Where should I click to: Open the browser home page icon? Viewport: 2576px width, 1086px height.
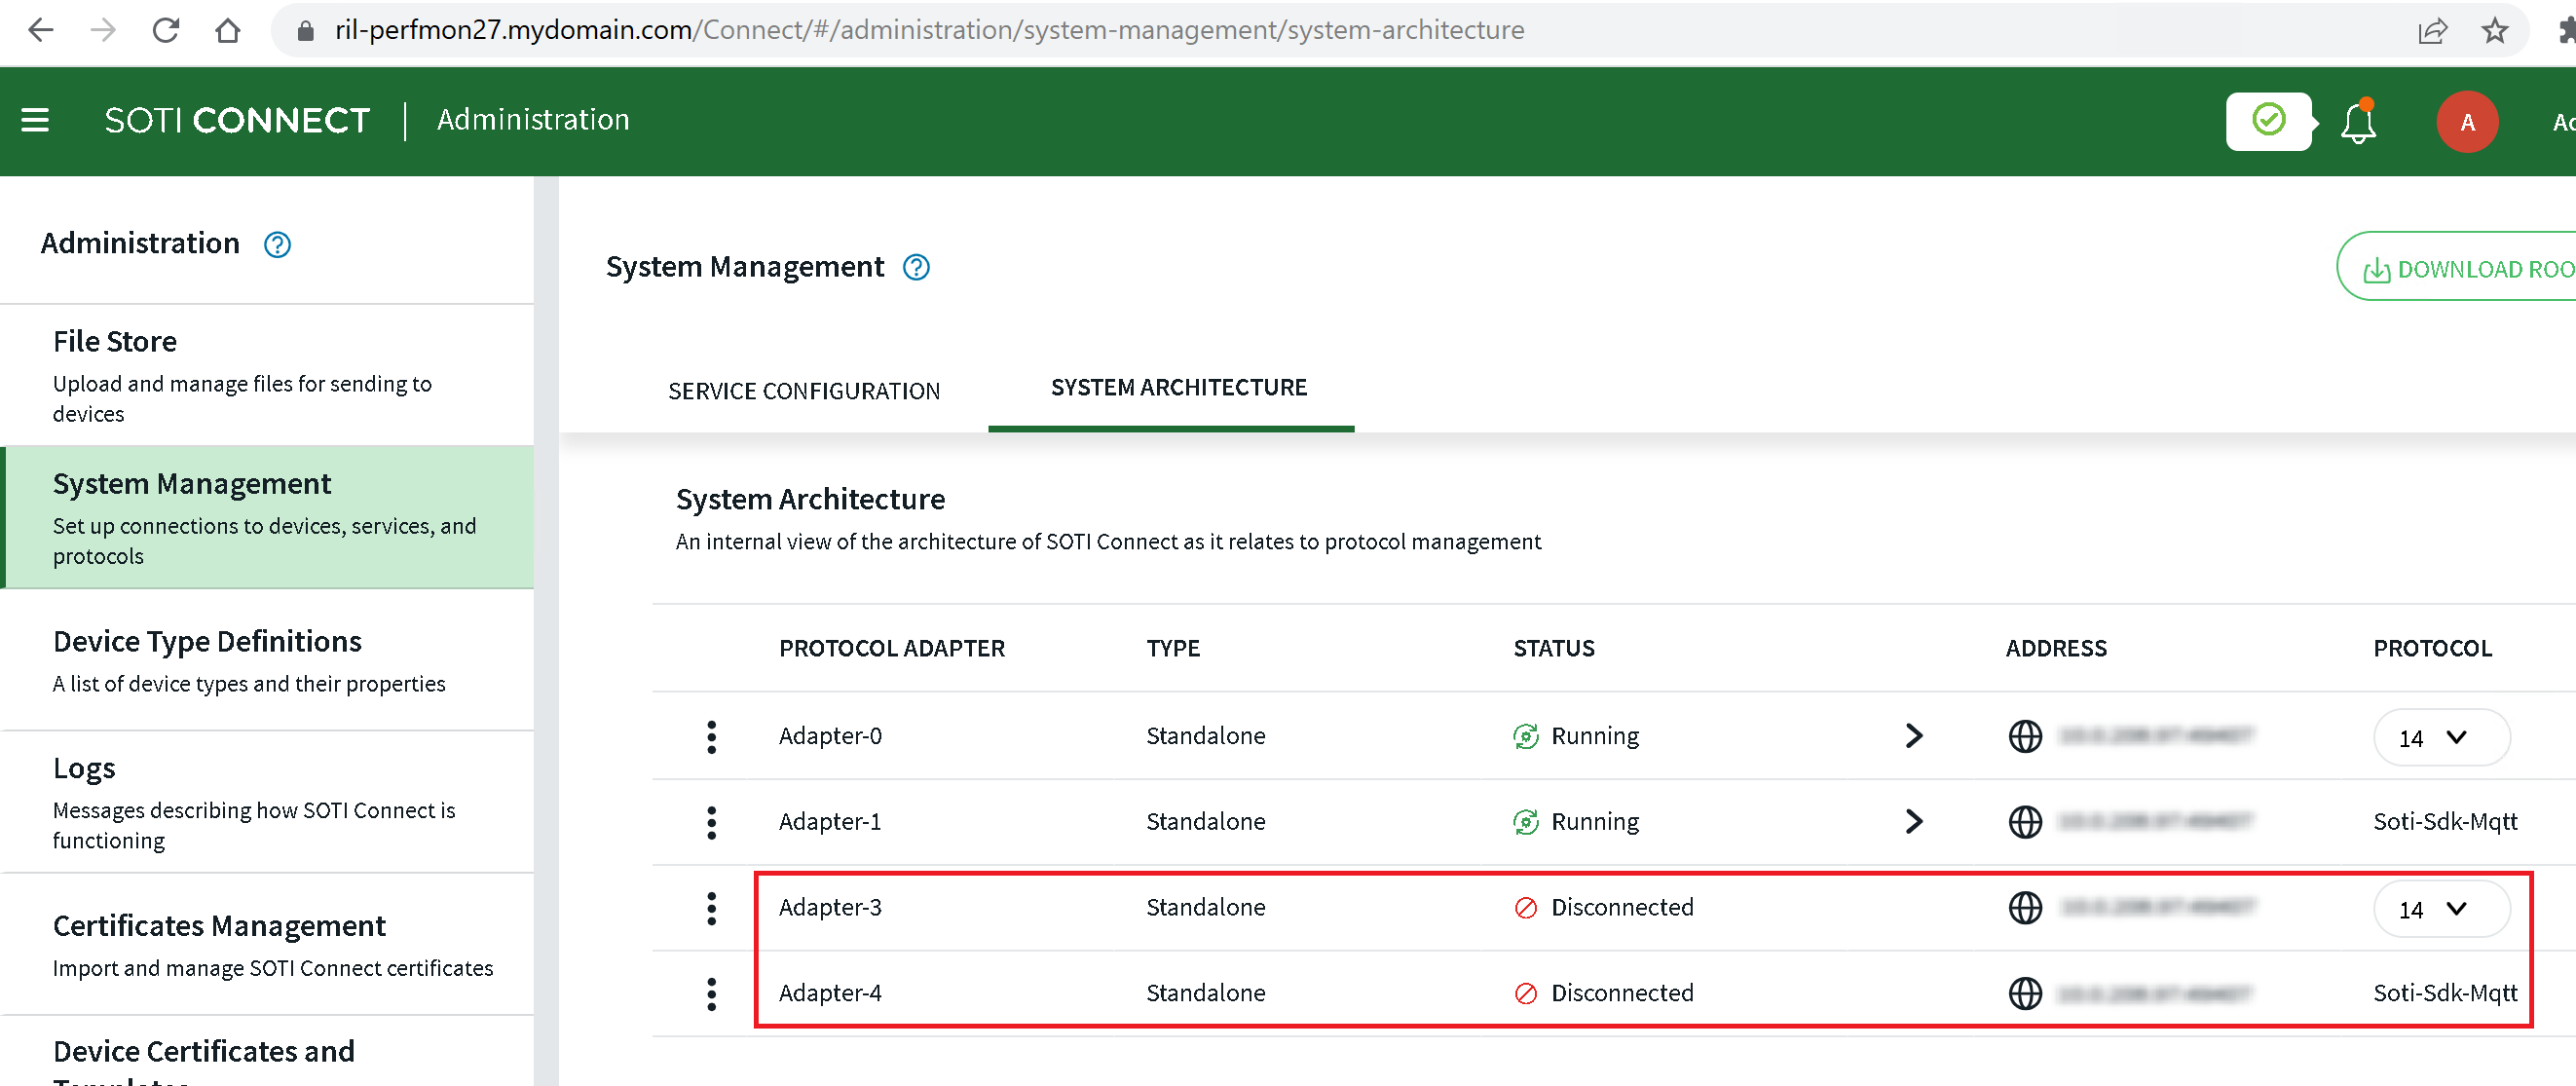[228, 30]
